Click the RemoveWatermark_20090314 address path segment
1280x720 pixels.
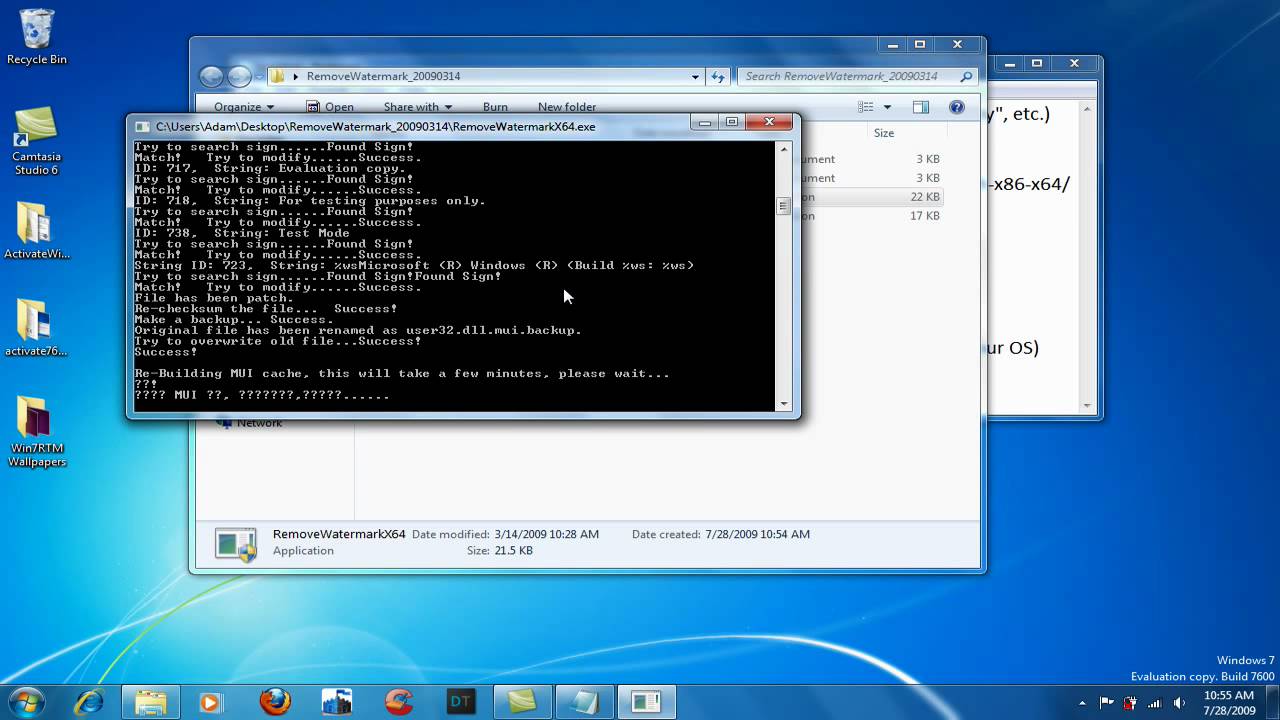click(x=383, y=76)
